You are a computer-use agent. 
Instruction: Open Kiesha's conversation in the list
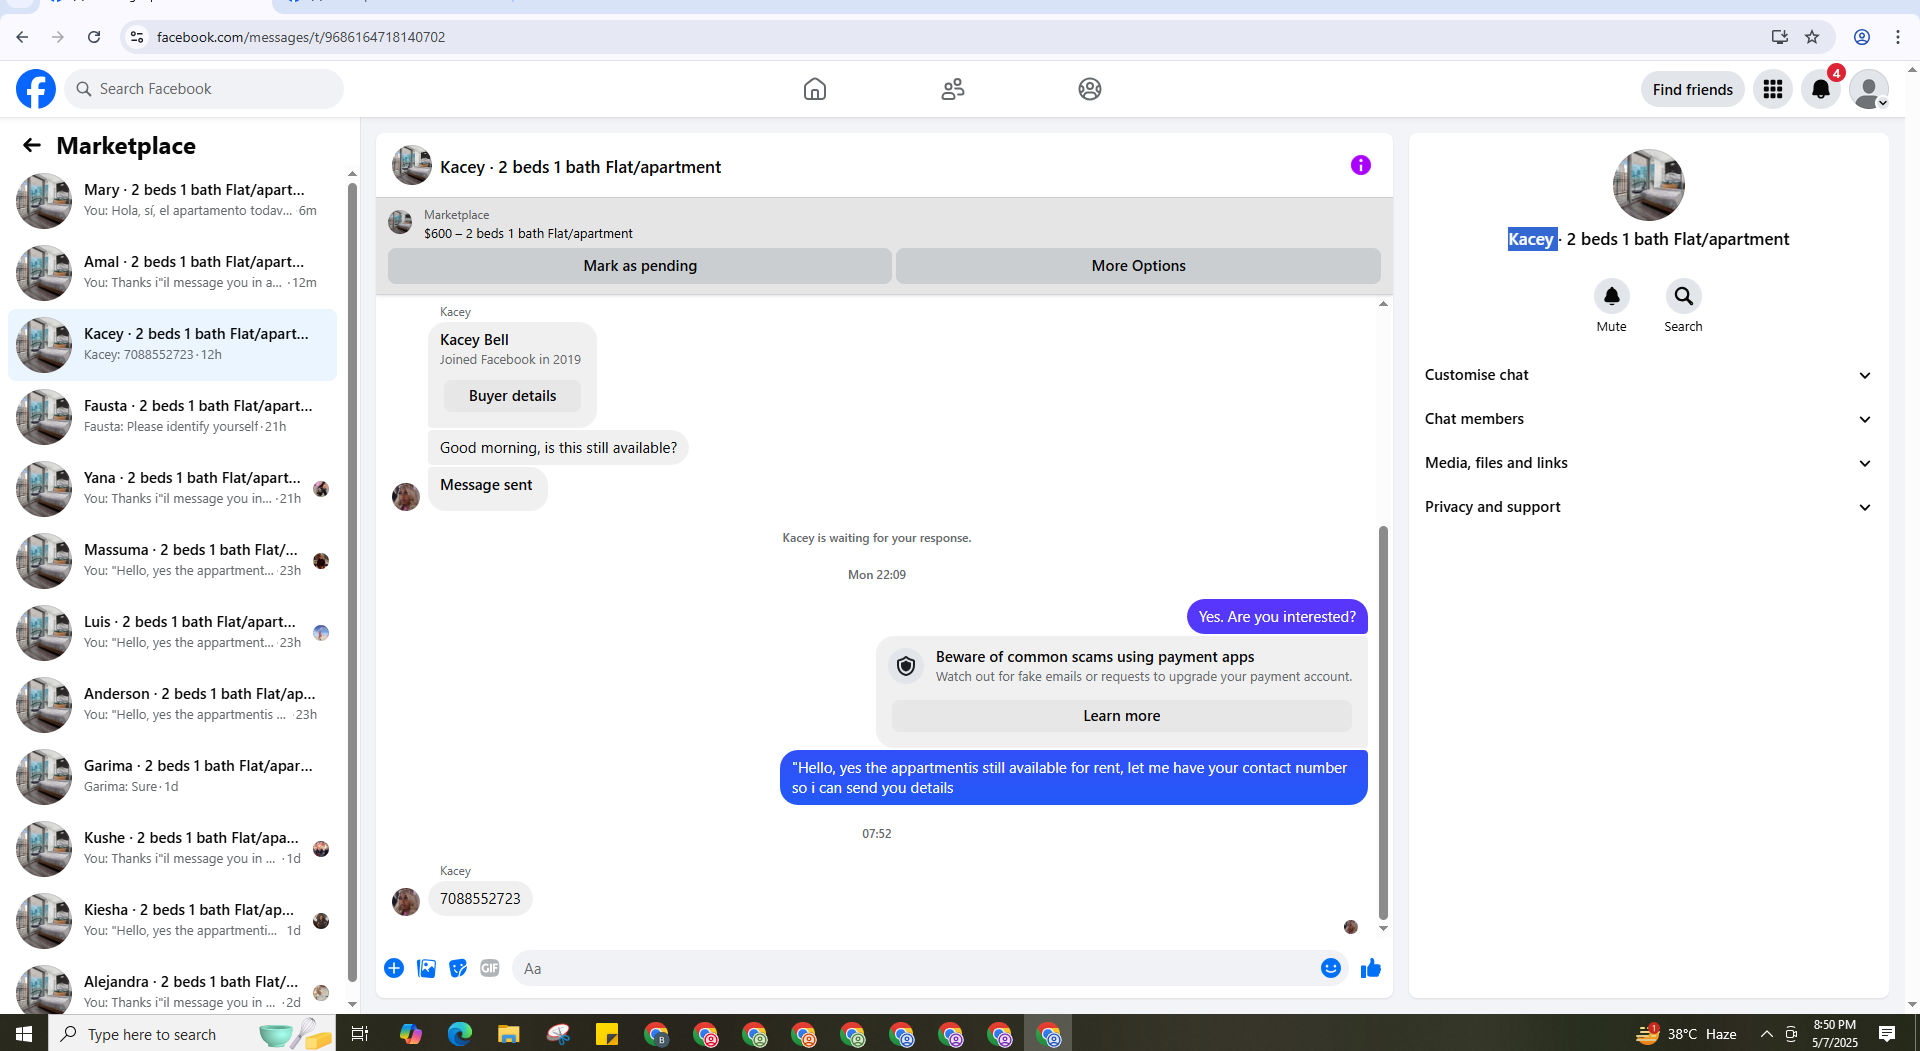172,920
